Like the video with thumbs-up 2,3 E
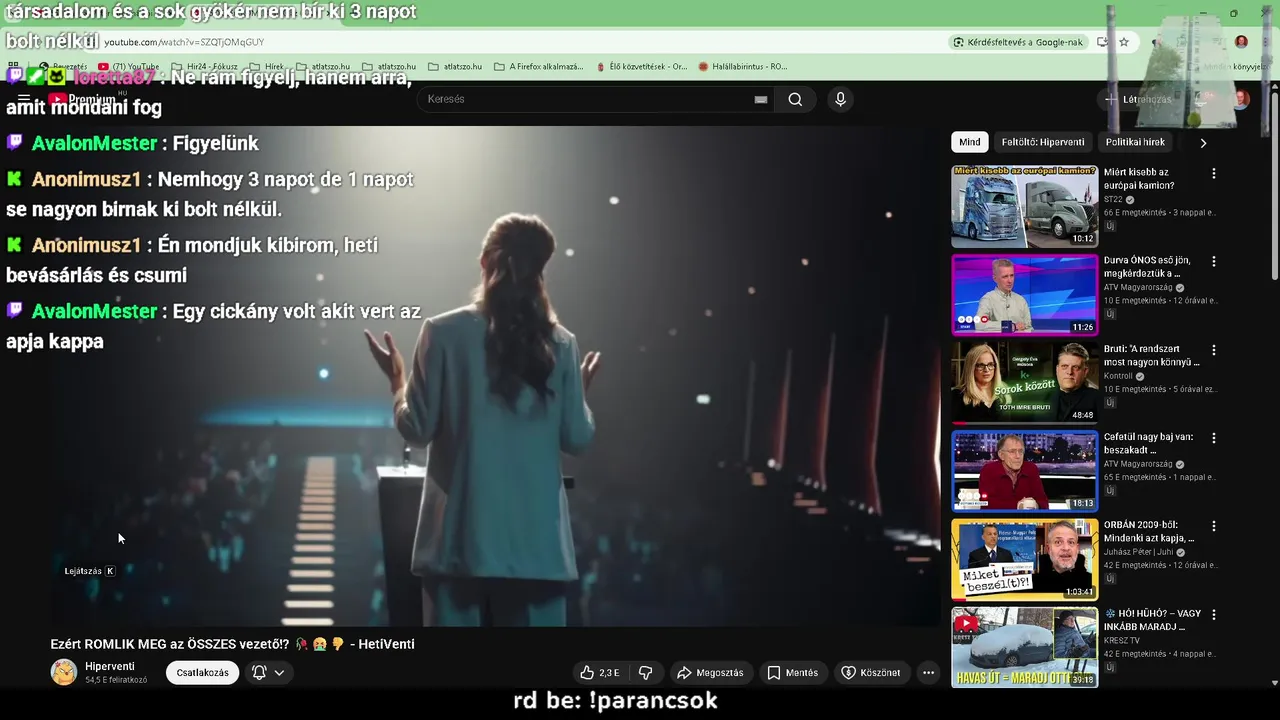Image resolution: width=1280 pixels, height=720 pixels. click(601, 673)
